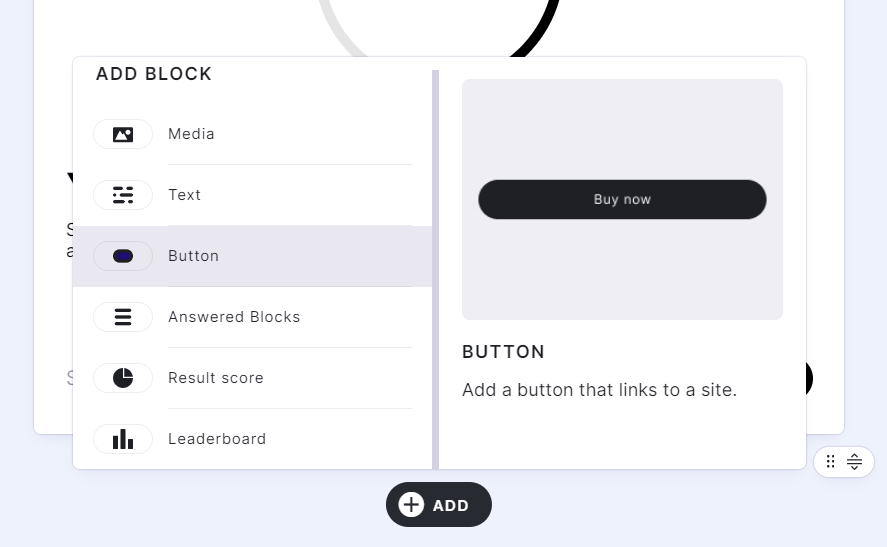Click the Result score pie icon
This screenshot has height=547, width=887.
tap(123, 378)
